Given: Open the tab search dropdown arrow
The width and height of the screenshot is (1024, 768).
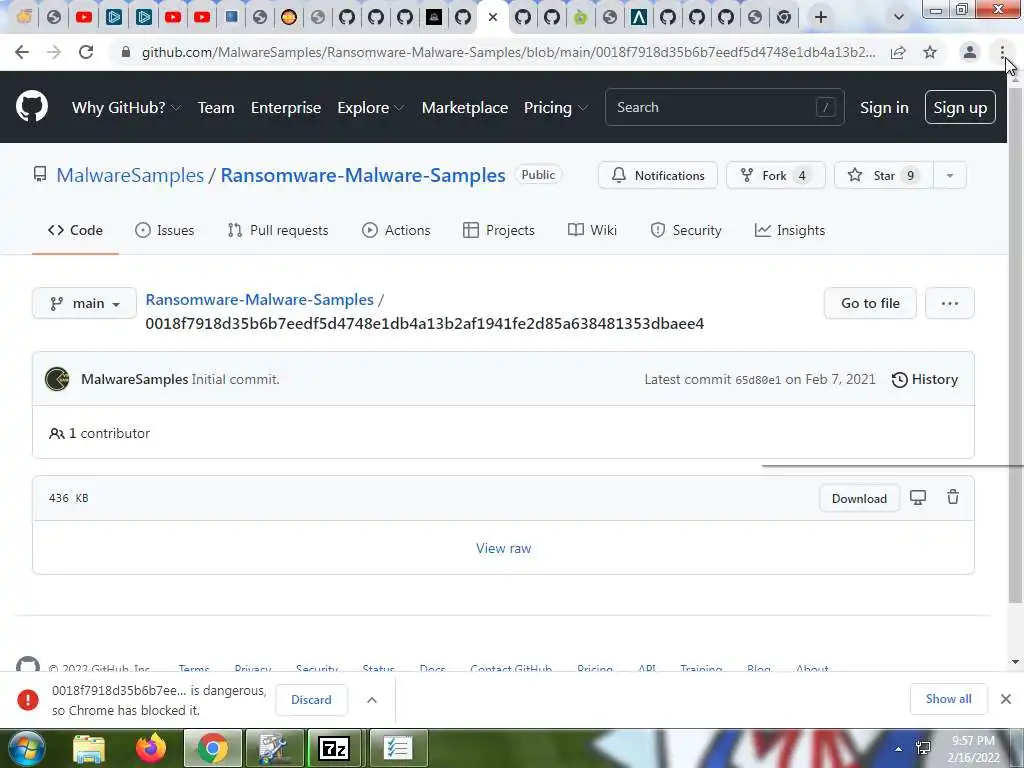Looking at the screenshot, I should (899, 17).
